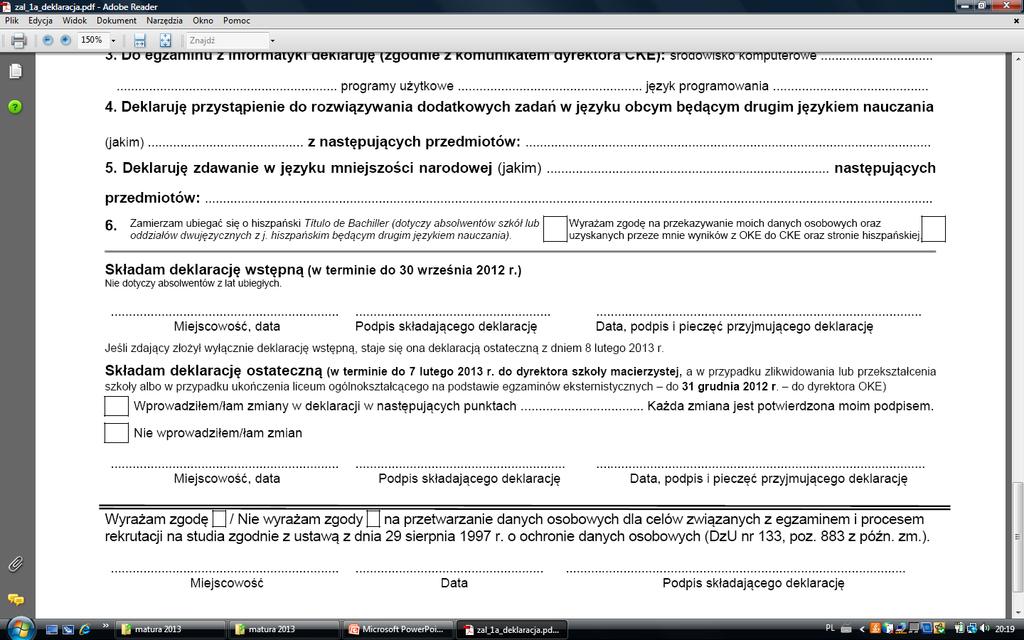The image size is (1024, 640).
Task: Click the label 'Miejscowość' above bottom edge
Action: [x=227, y=583]
